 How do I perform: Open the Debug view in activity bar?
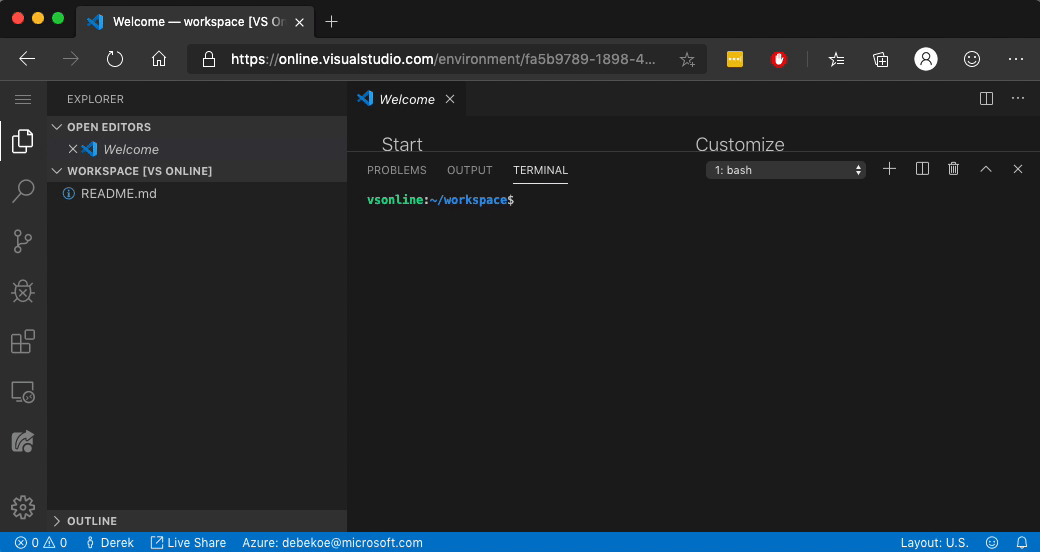(23, 291)
